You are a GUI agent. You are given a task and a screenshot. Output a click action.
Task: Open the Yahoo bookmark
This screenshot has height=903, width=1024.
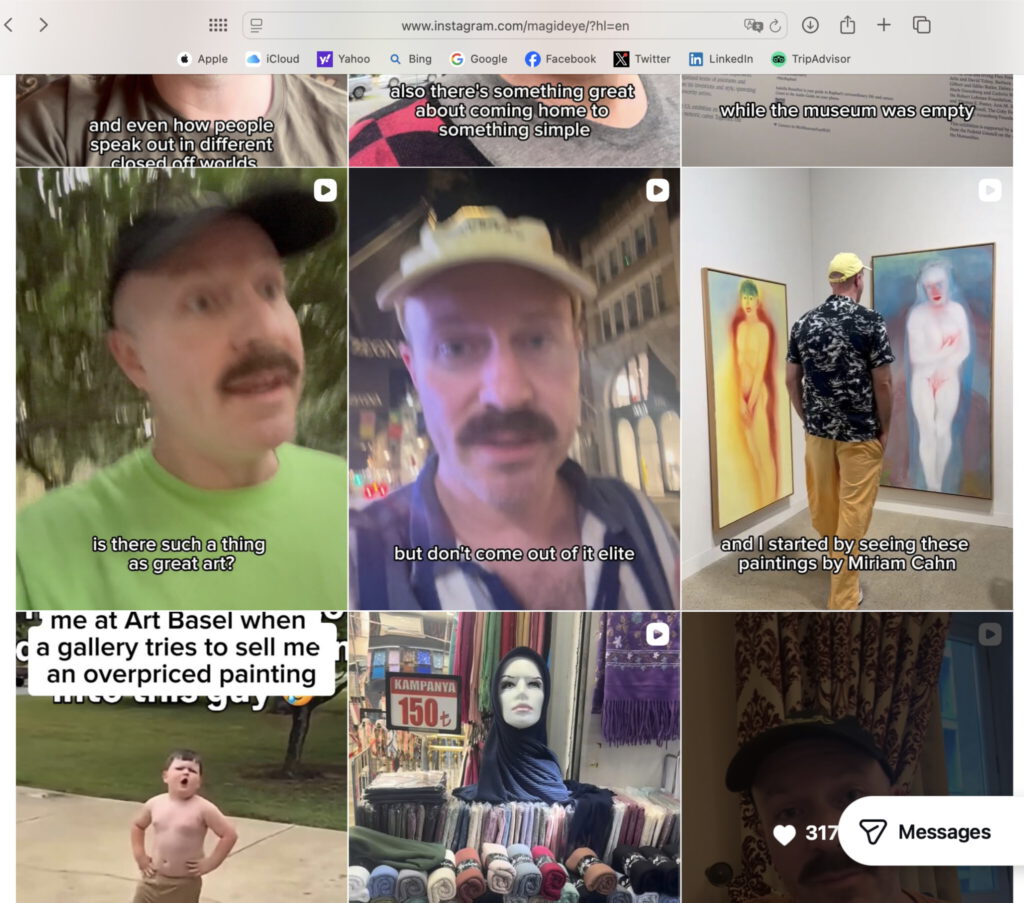point(344,59)
